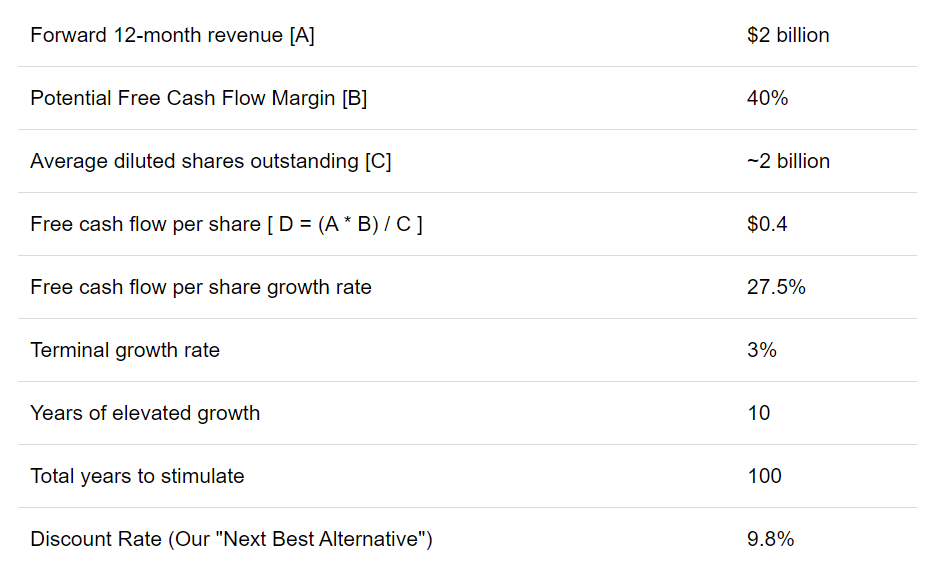
Task: Click the Free cash flow per share growth rate label
Action: coord(201,287)
